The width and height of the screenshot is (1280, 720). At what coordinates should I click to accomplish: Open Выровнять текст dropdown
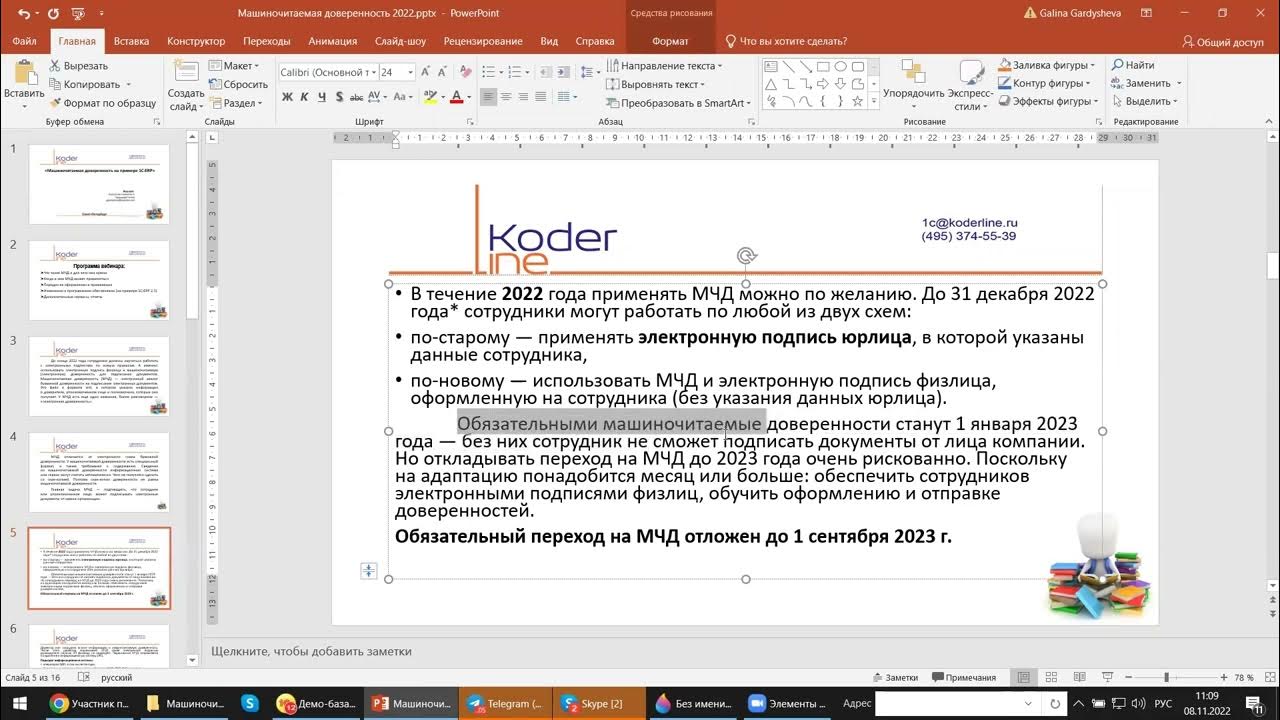(656, 85)
